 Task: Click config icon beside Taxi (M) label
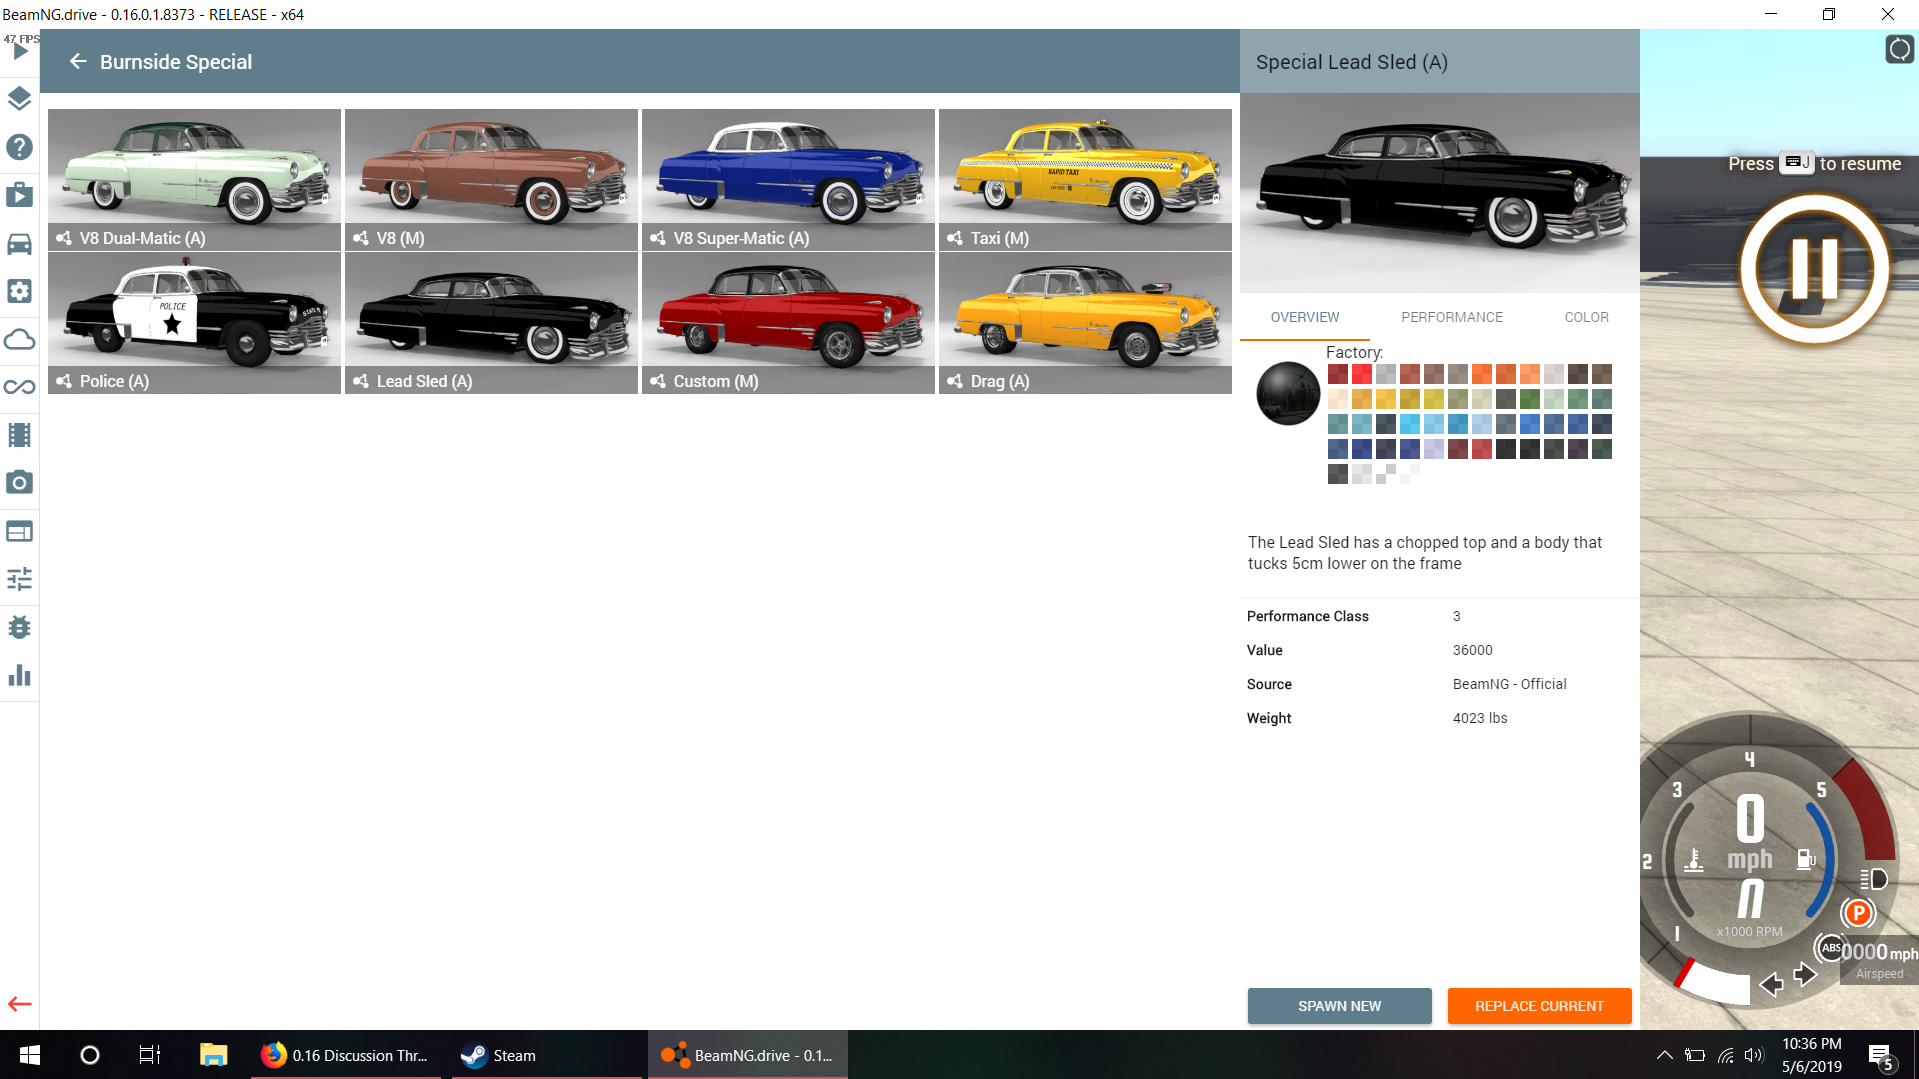coord(955,238)
